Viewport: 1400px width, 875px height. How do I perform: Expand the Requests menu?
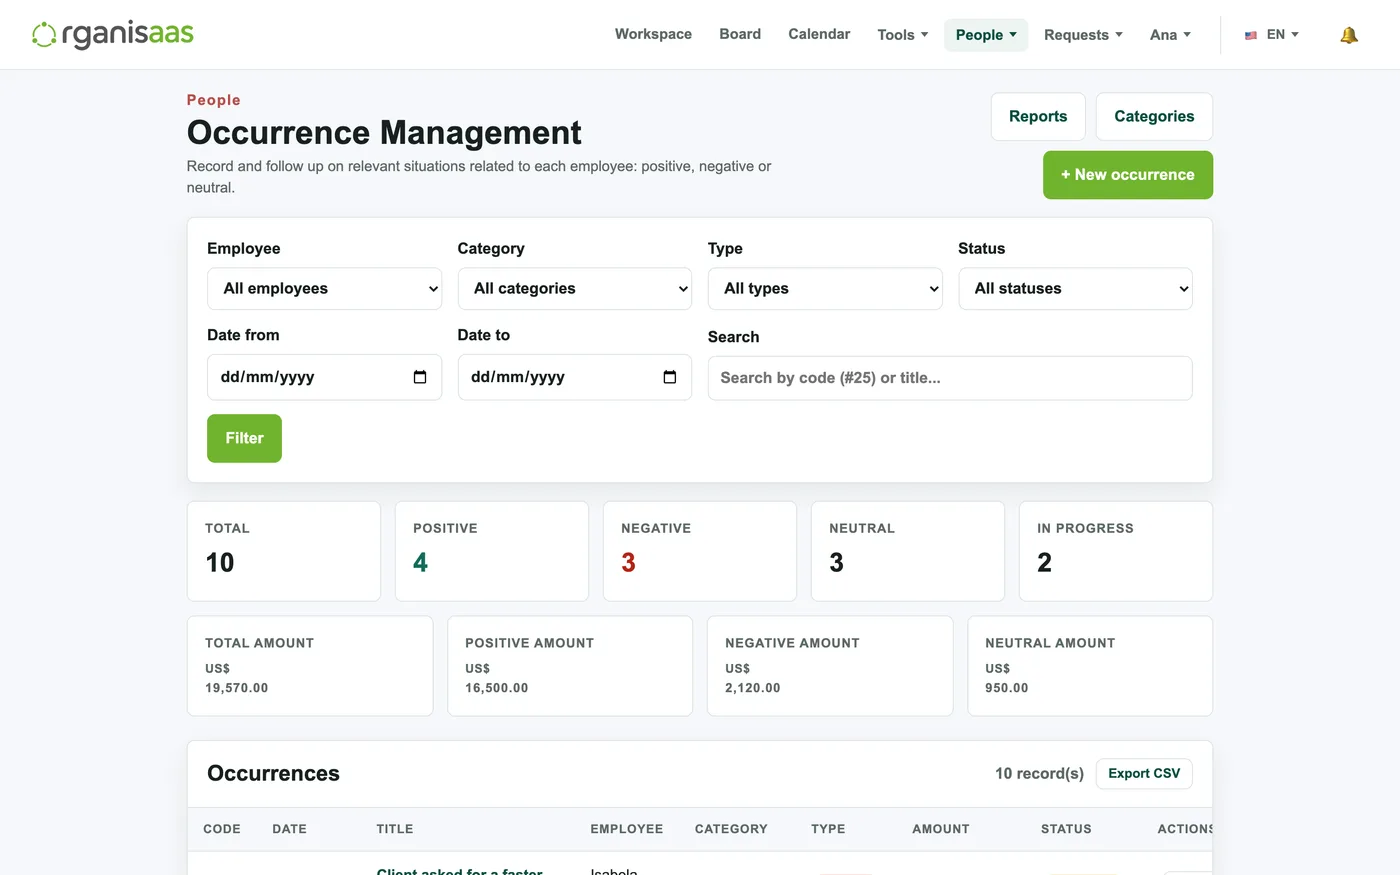[x=1083, y=35]
